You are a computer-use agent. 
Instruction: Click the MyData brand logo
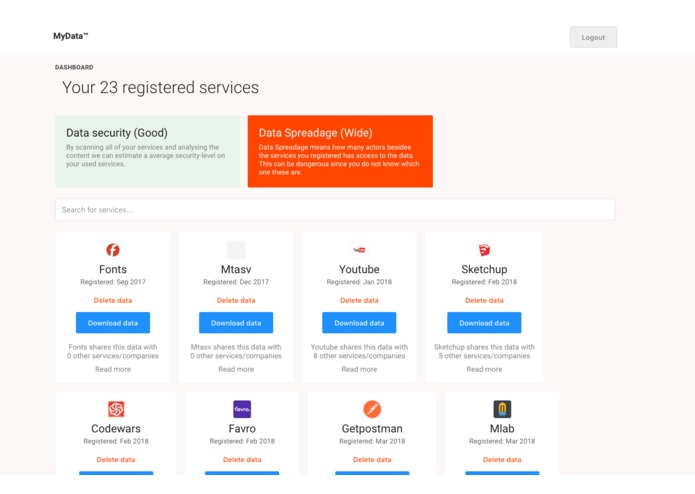pos(70,36)
